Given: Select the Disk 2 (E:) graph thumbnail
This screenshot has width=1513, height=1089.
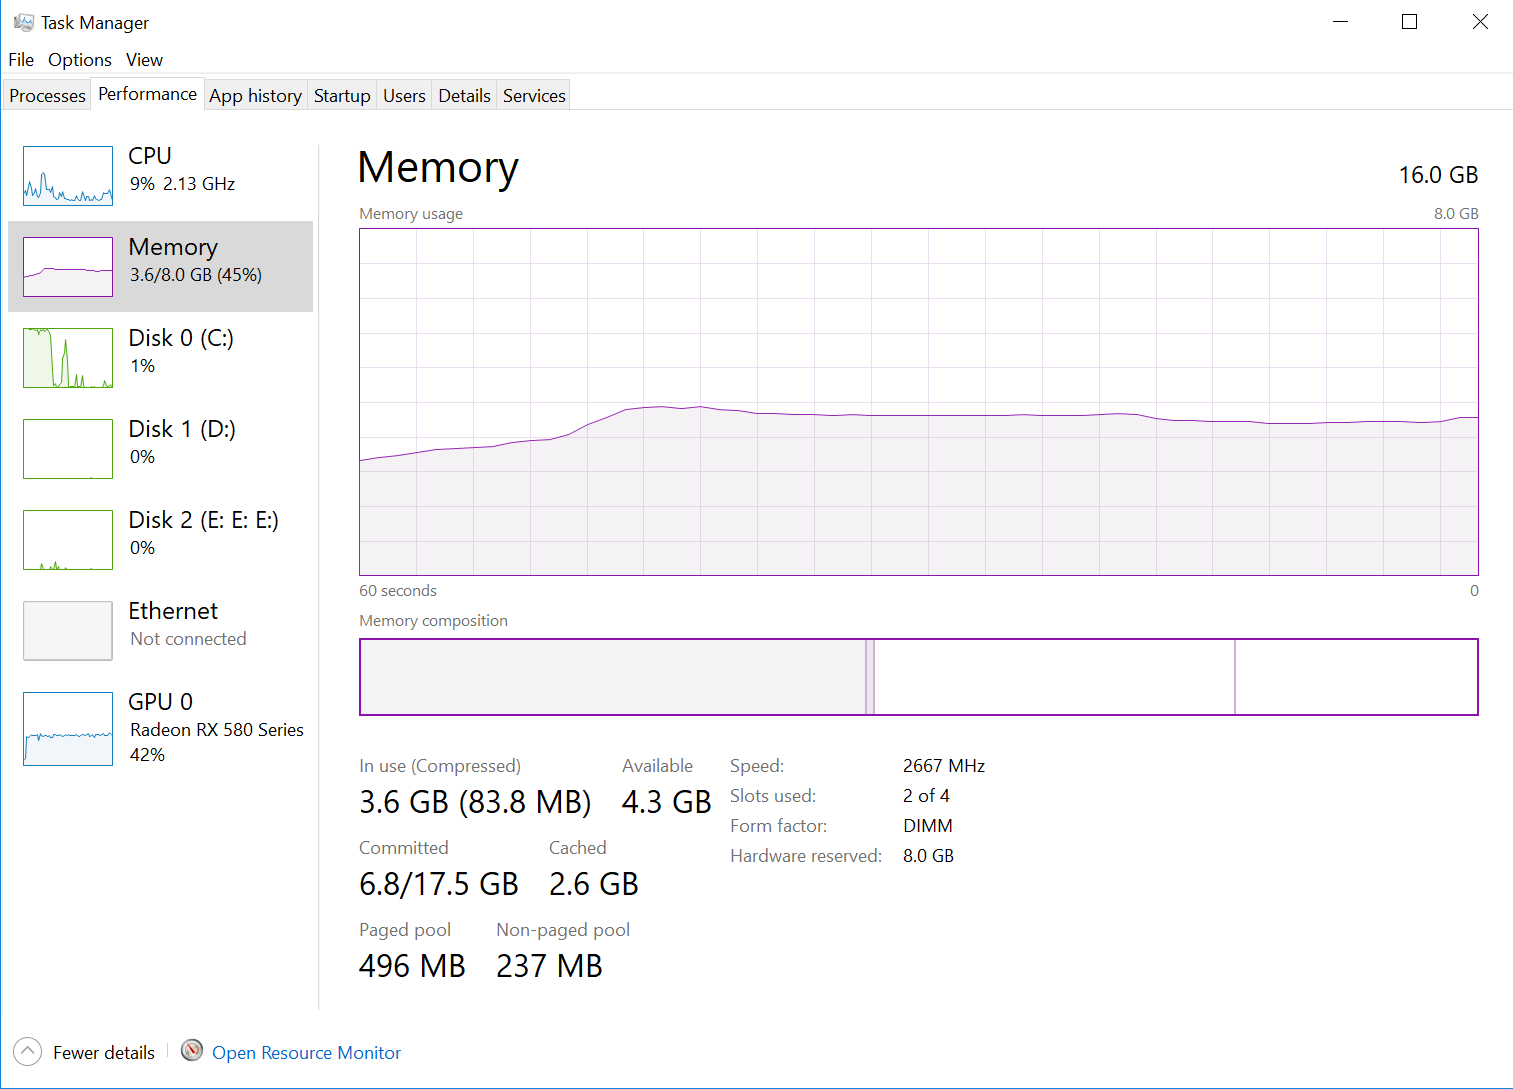Looking at the screenshot, I should [x=68, y=540].
